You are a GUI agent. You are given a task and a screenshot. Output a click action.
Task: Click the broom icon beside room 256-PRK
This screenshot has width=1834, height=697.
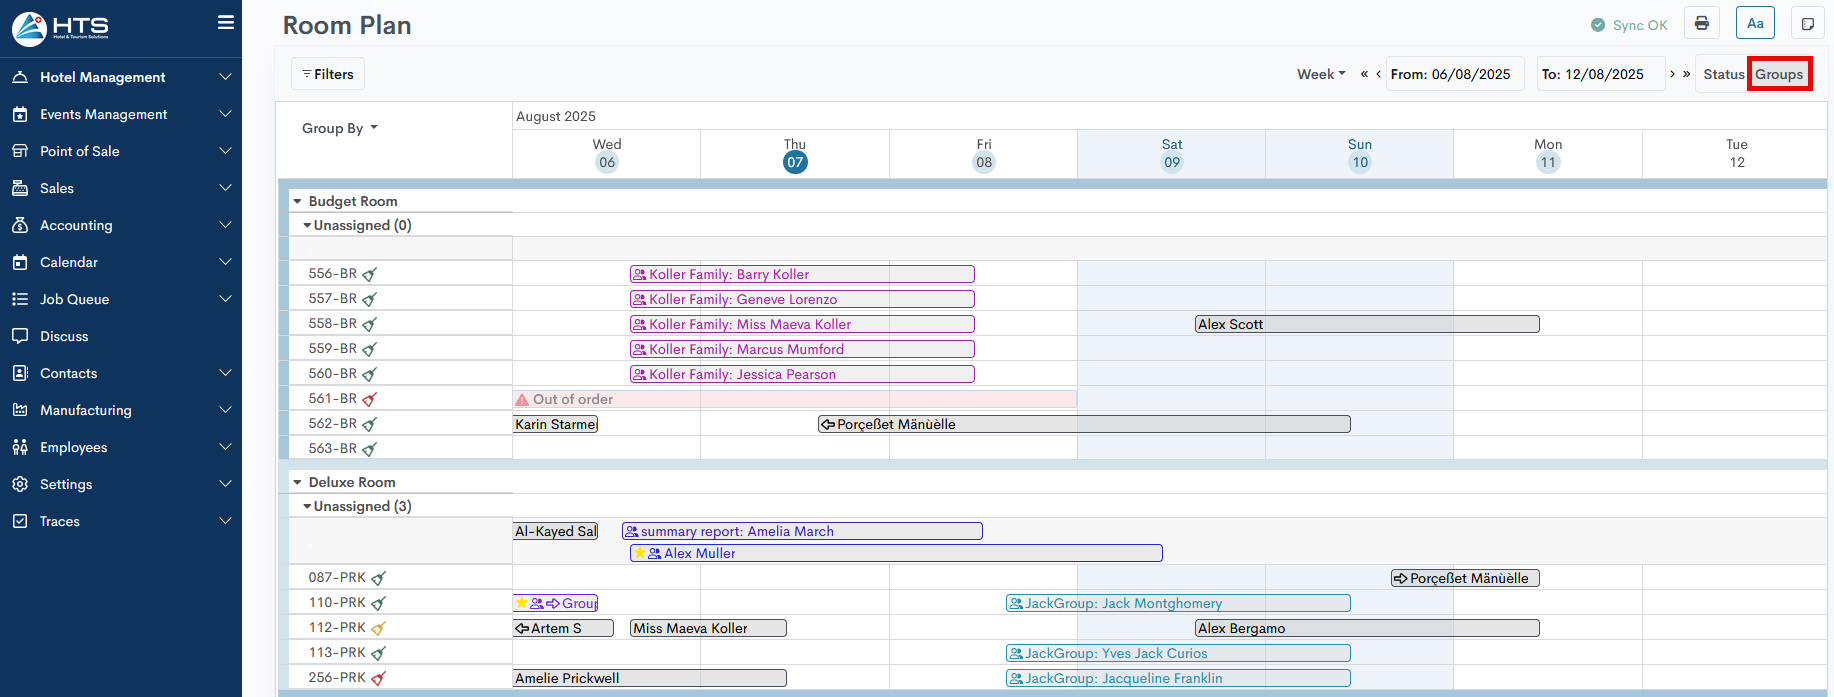[x=378, y=678]
